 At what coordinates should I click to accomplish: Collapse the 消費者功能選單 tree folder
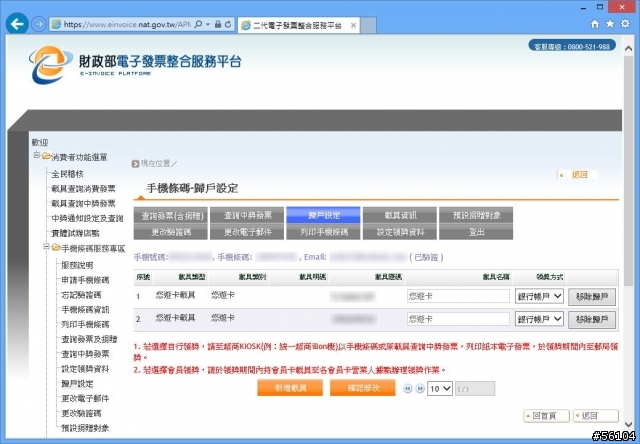point(37,155)
